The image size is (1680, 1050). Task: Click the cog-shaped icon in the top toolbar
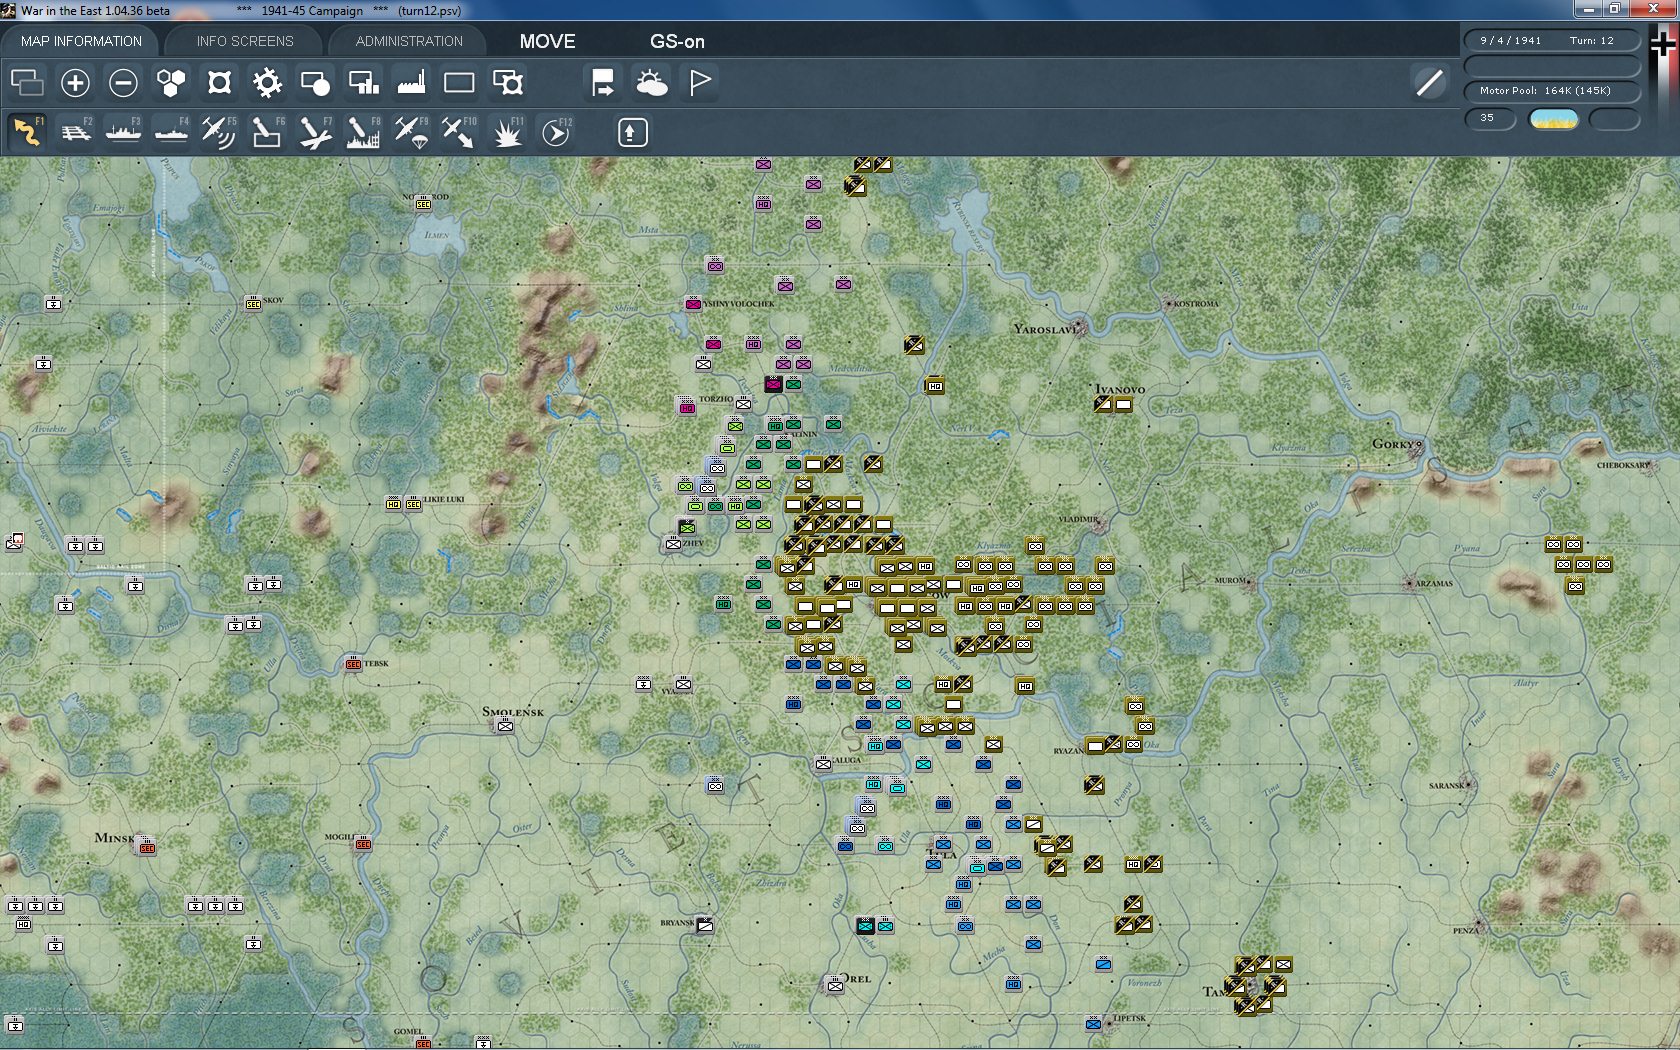(x=267, y=83)
